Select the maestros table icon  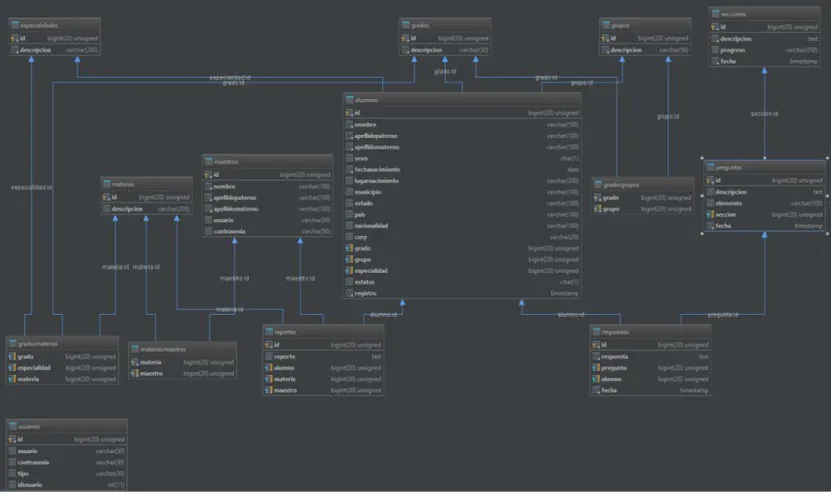pos(209,161)
